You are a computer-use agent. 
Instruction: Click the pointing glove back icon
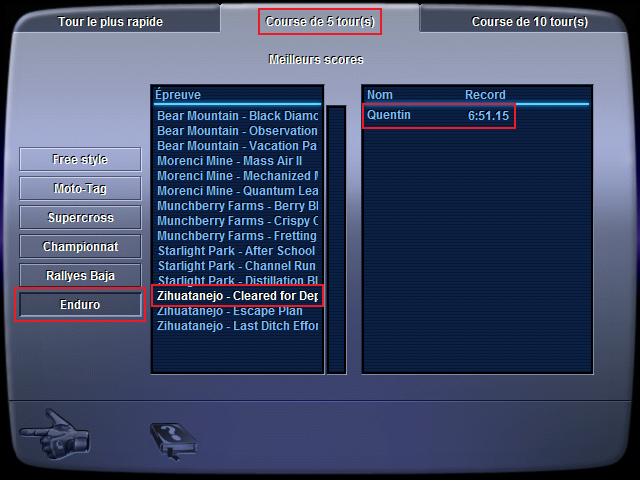click(x=54, y=434)
